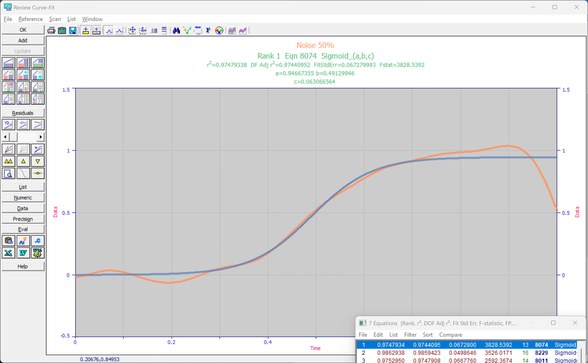Click the gray export icon beside the yellow one
Image resolution: width=588 pixels, height=363 pixels.
coord(96,30)
